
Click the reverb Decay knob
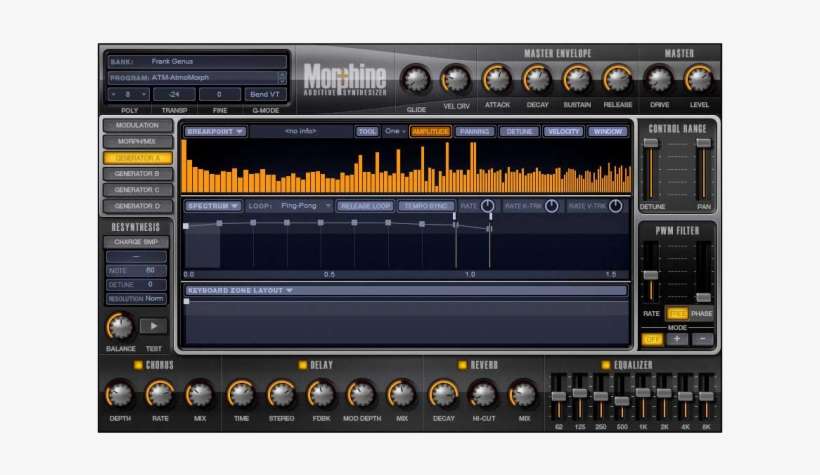pos(443,395)
